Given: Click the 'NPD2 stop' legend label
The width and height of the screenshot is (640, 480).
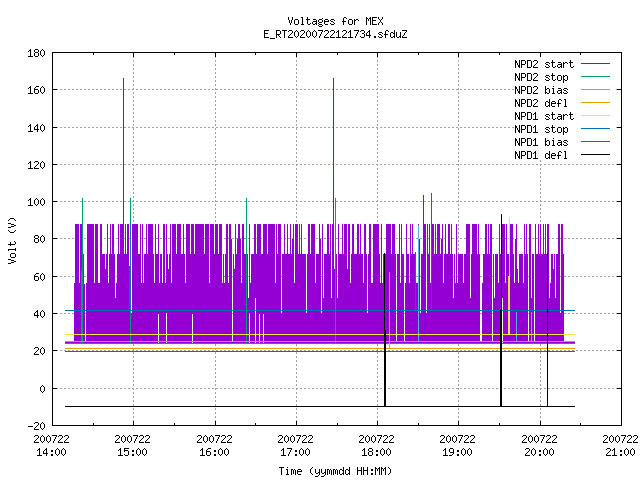Looking at the screenshot, I should pos(541,77).
